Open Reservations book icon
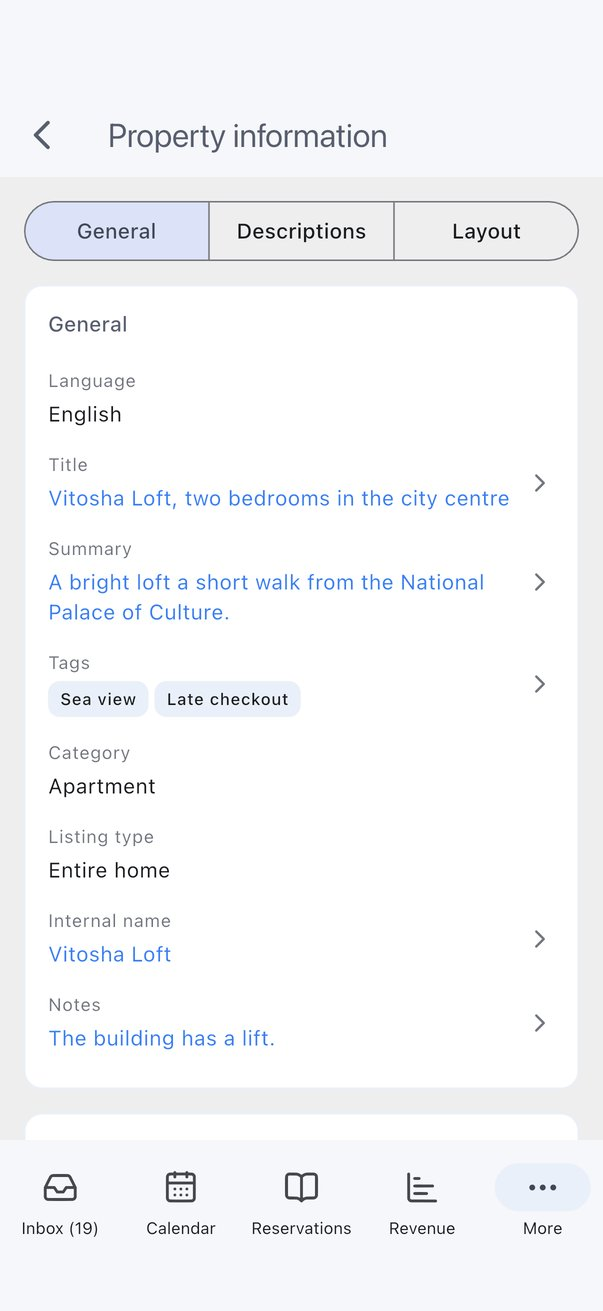The width and height of the screenshot is (603, 1311). point(301,1187)
